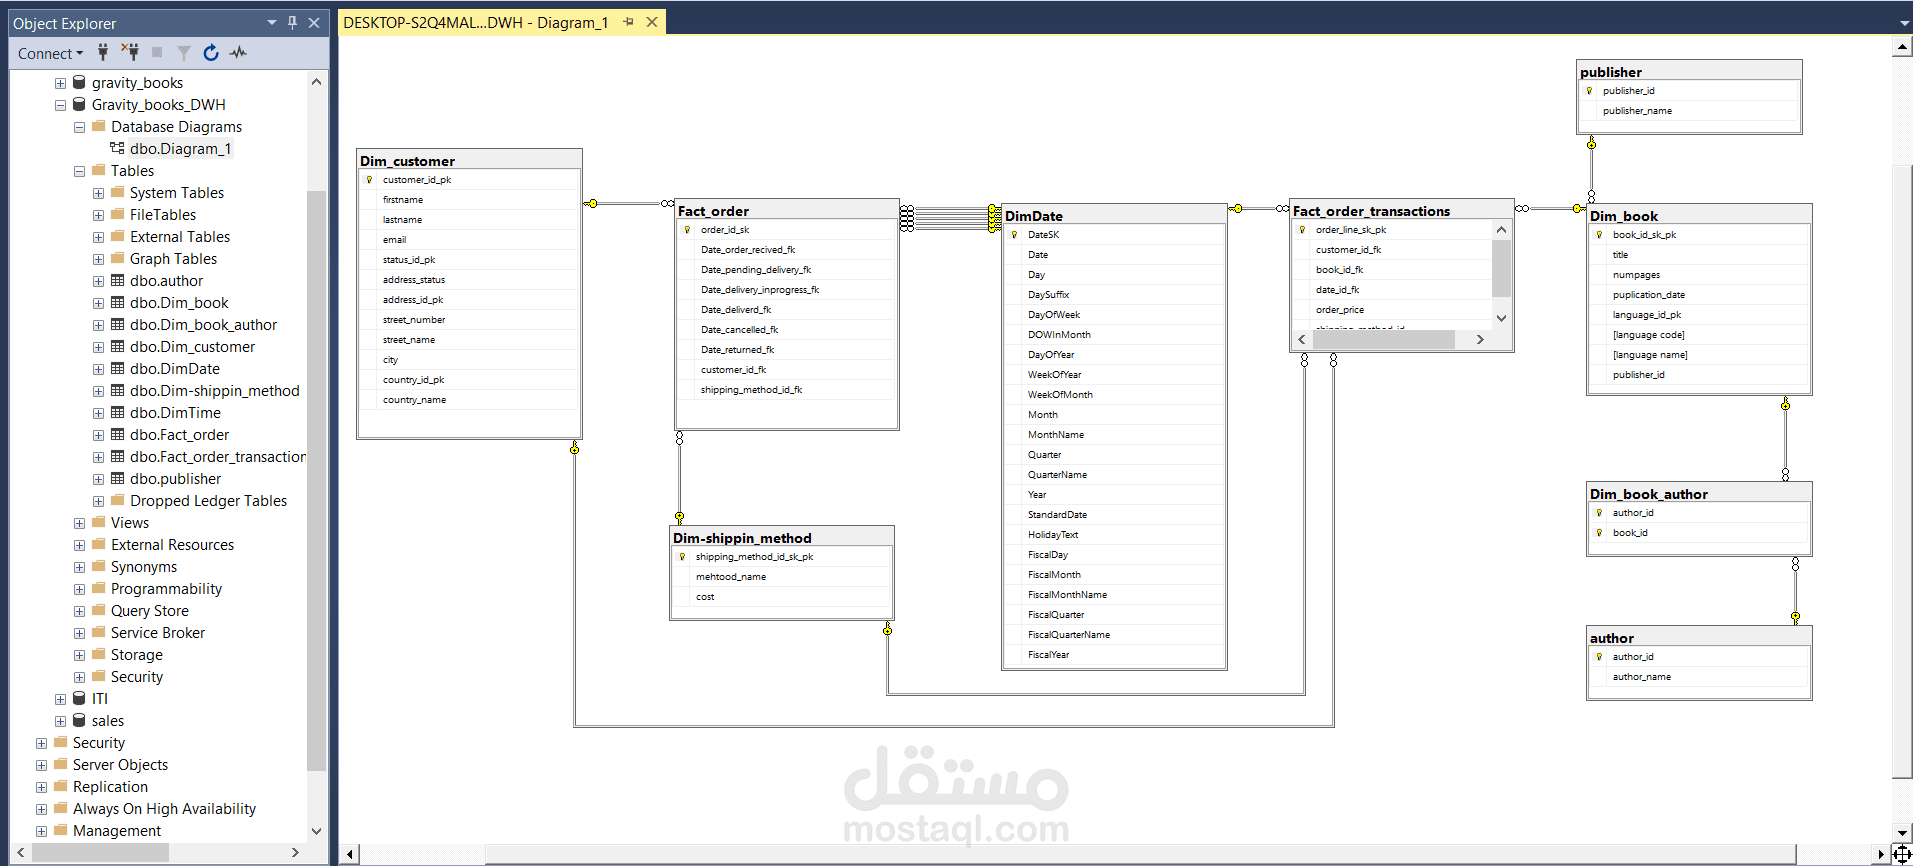Click the dbo.author table icon

coord(117,280)
